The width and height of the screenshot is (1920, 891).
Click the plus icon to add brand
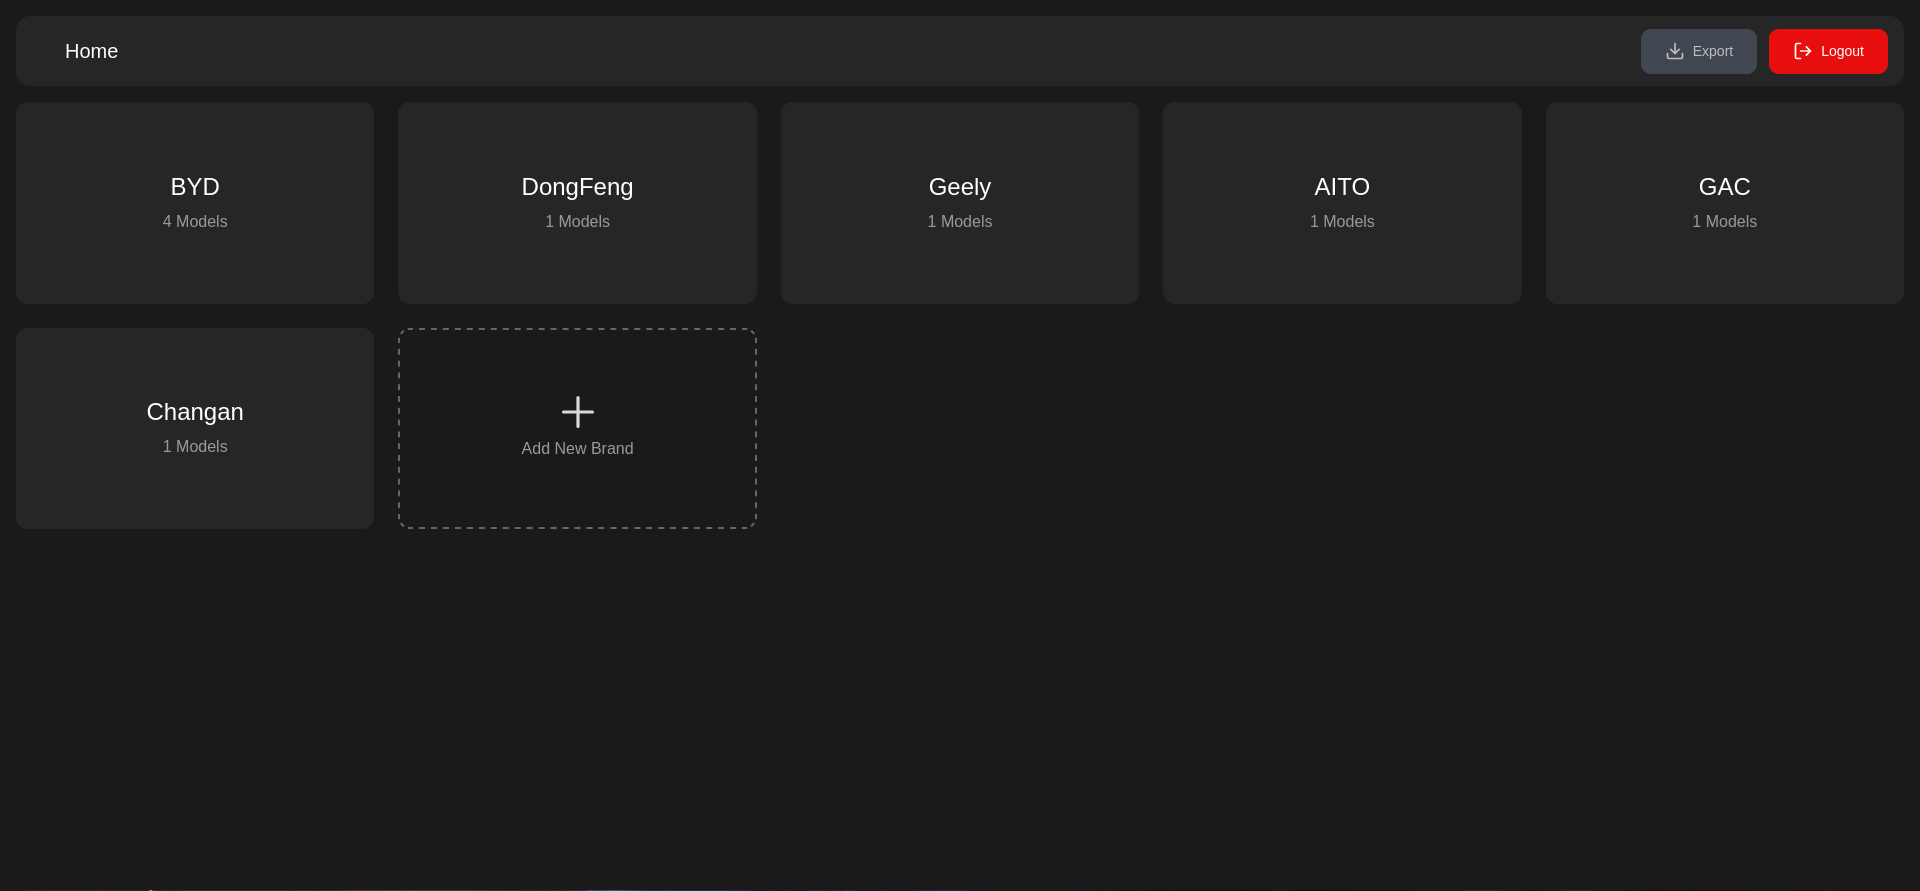[x=578, y=412]
